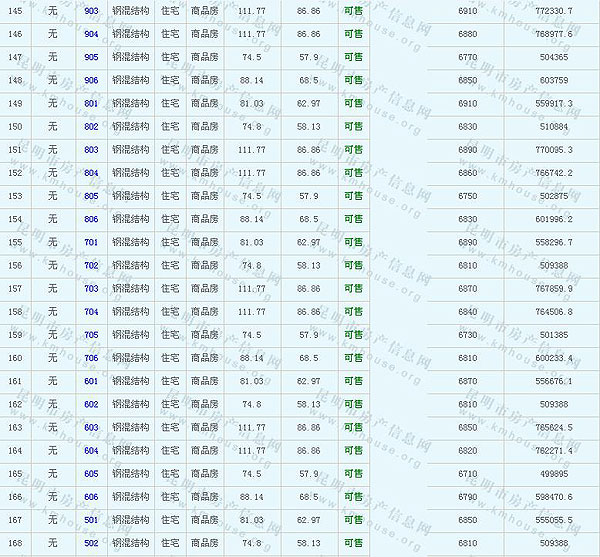Select room 501 link
Image resolution: width=600 pixels, height=557 pixels.
point(91,520)
